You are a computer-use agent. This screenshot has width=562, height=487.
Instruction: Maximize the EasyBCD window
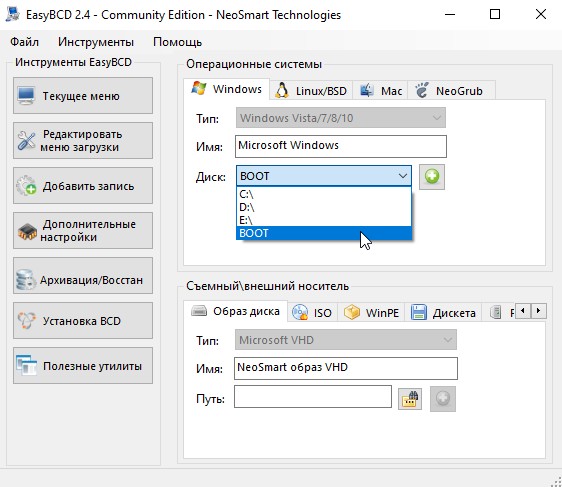(495, 15)
